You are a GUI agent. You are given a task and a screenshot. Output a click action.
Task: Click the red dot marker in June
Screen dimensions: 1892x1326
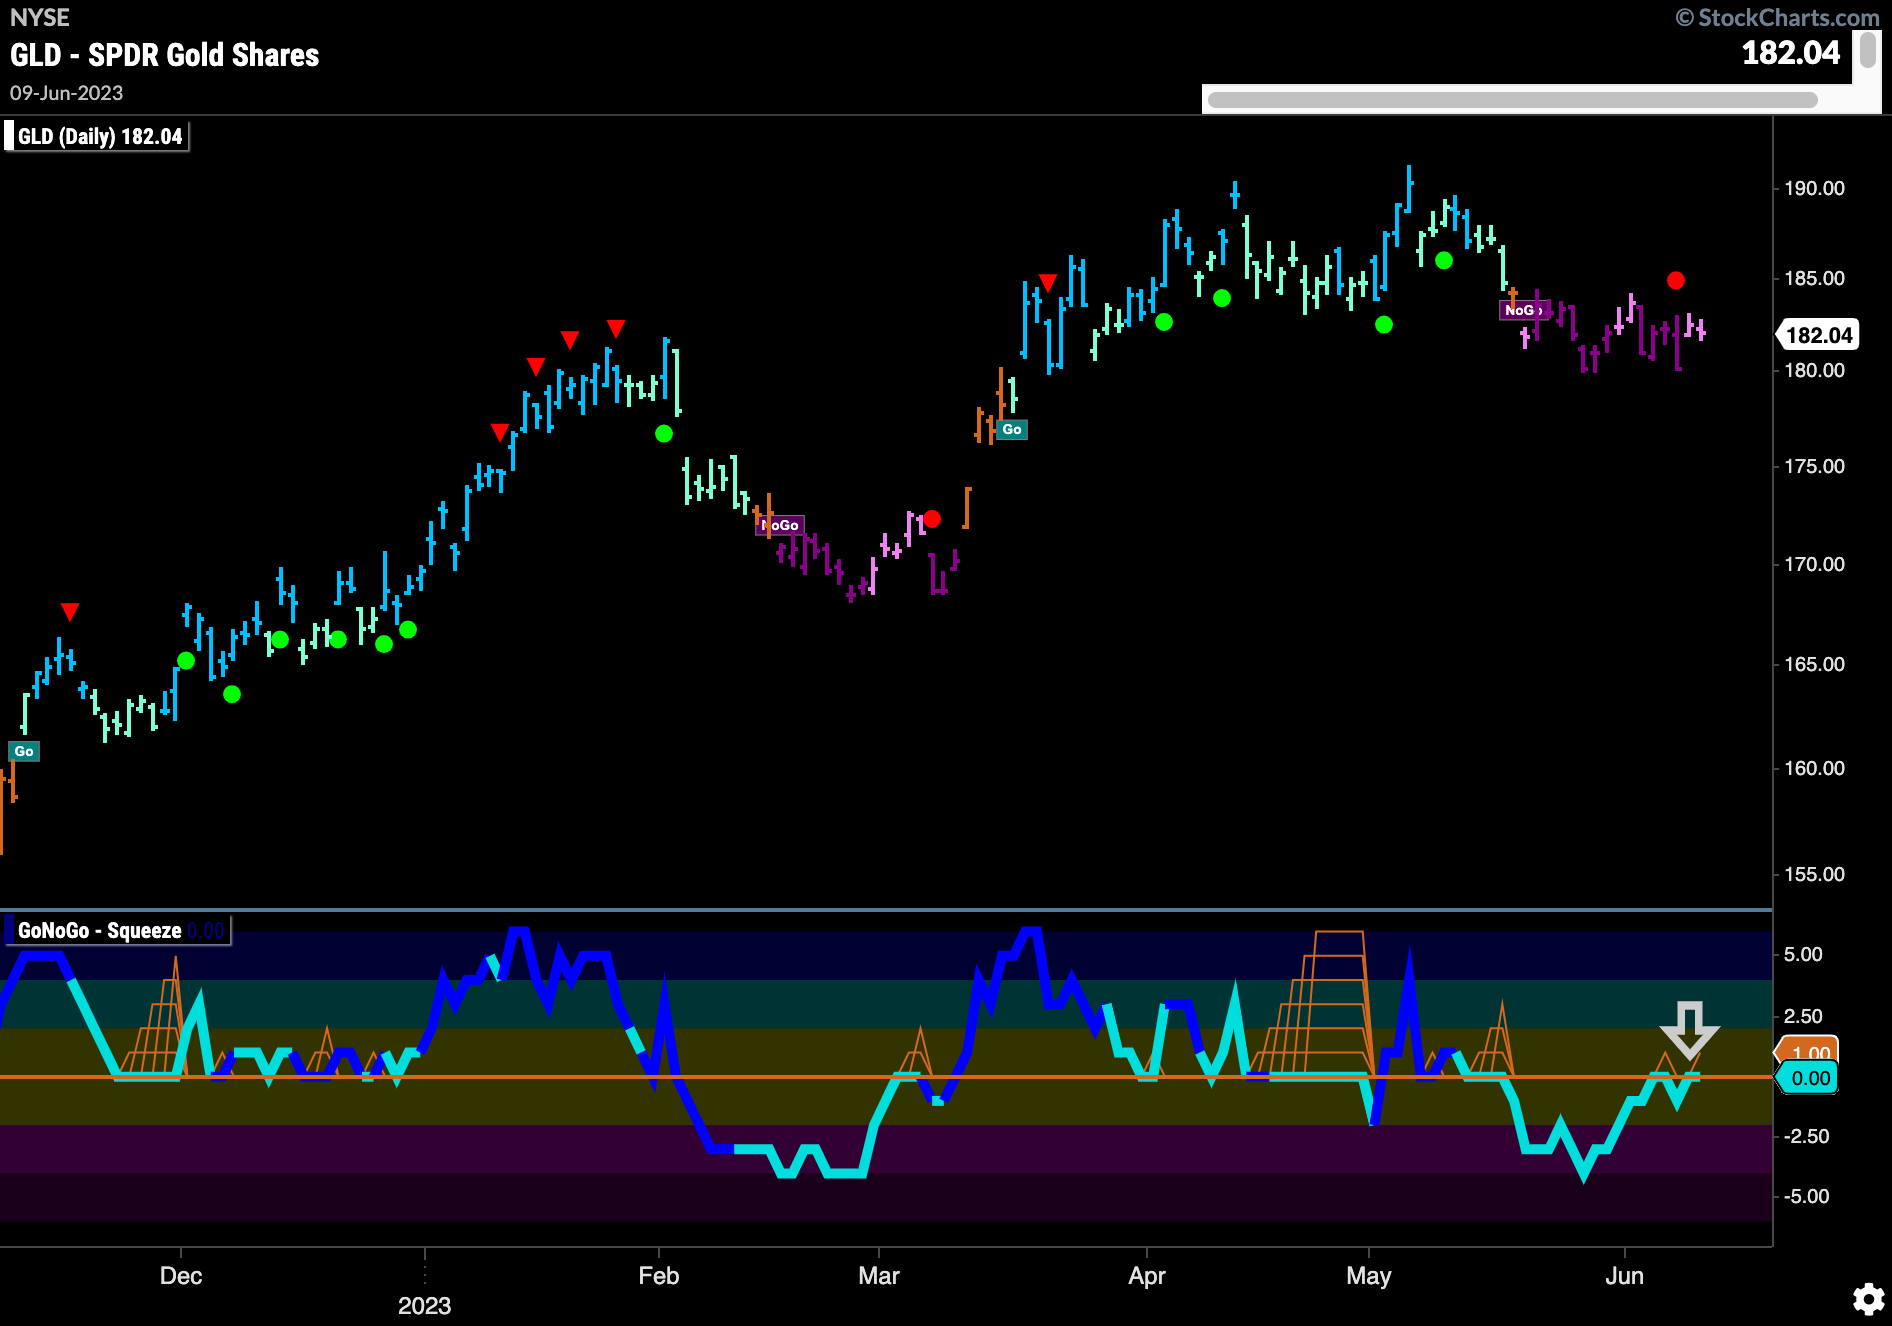1676,280
